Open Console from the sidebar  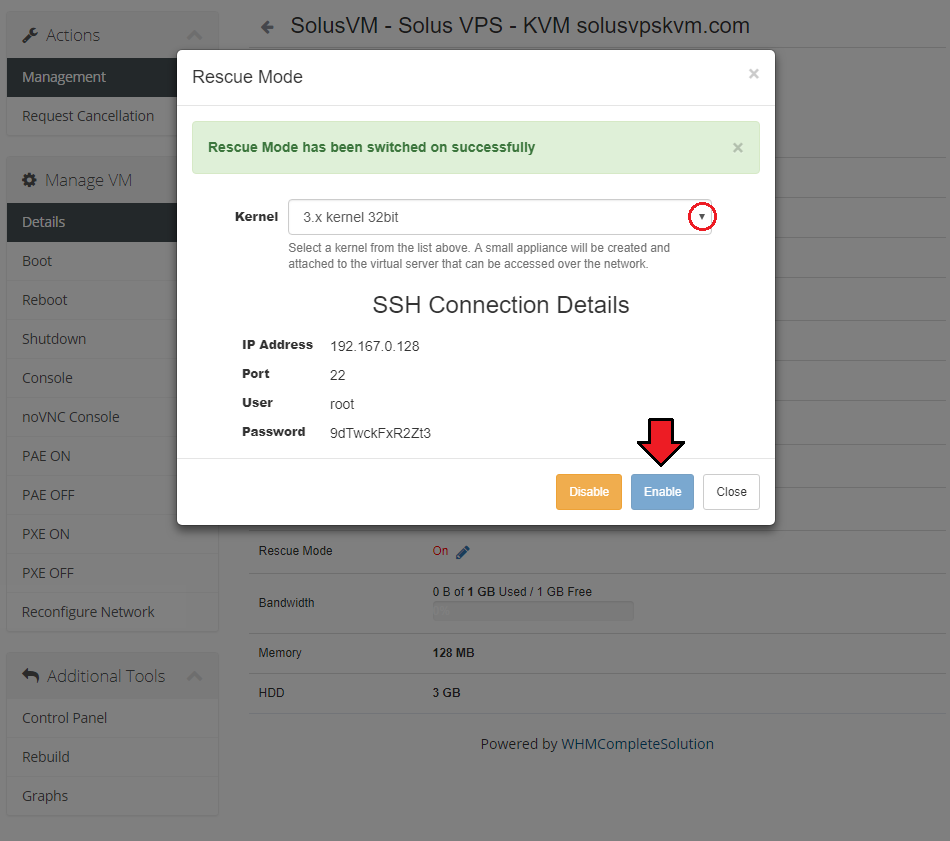point(92,378)
